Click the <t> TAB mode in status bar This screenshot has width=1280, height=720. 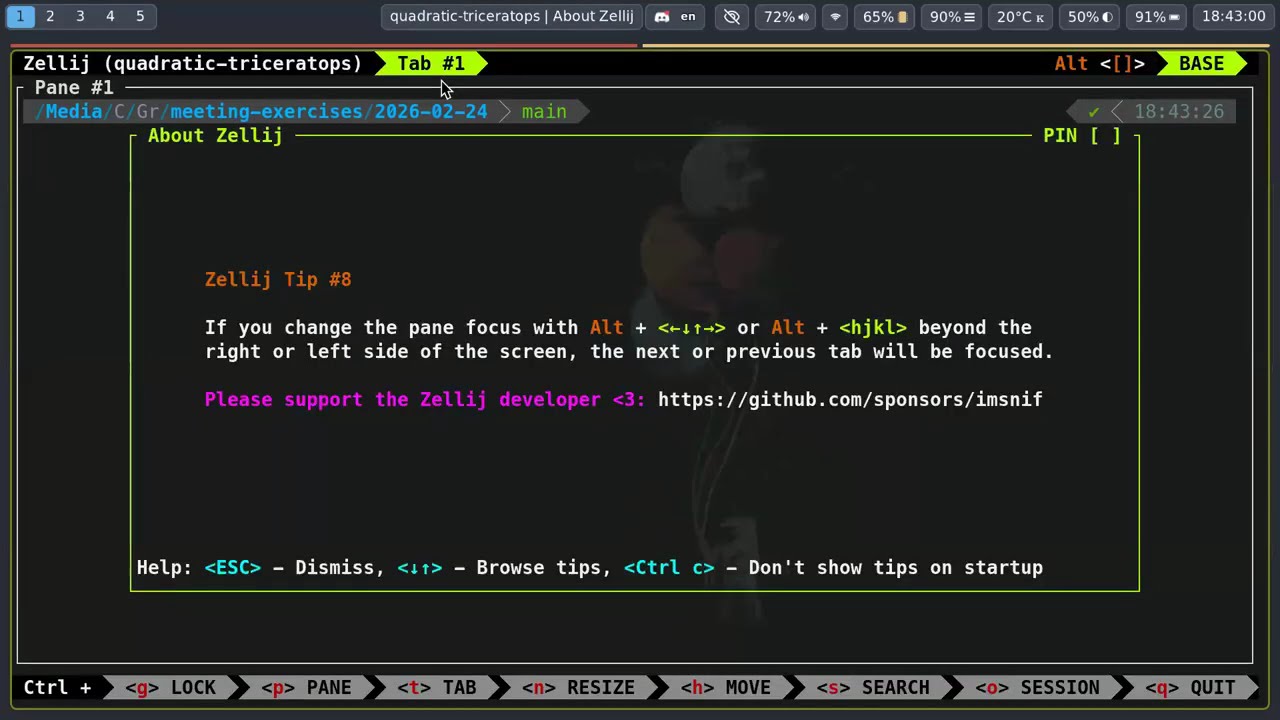[437, 687]
